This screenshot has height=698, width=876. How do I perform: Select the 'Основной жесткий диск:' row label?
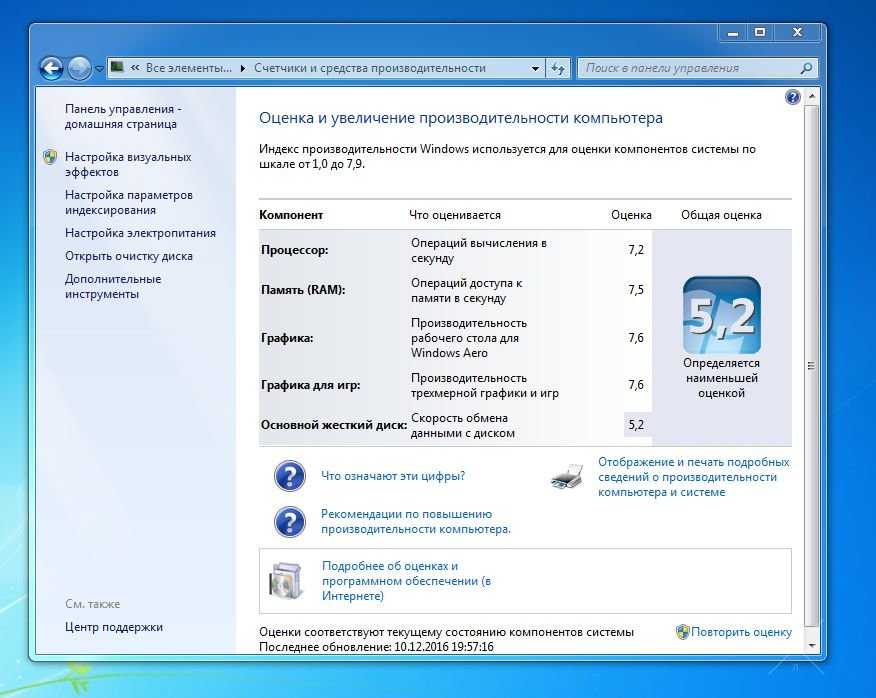(334, 425)
